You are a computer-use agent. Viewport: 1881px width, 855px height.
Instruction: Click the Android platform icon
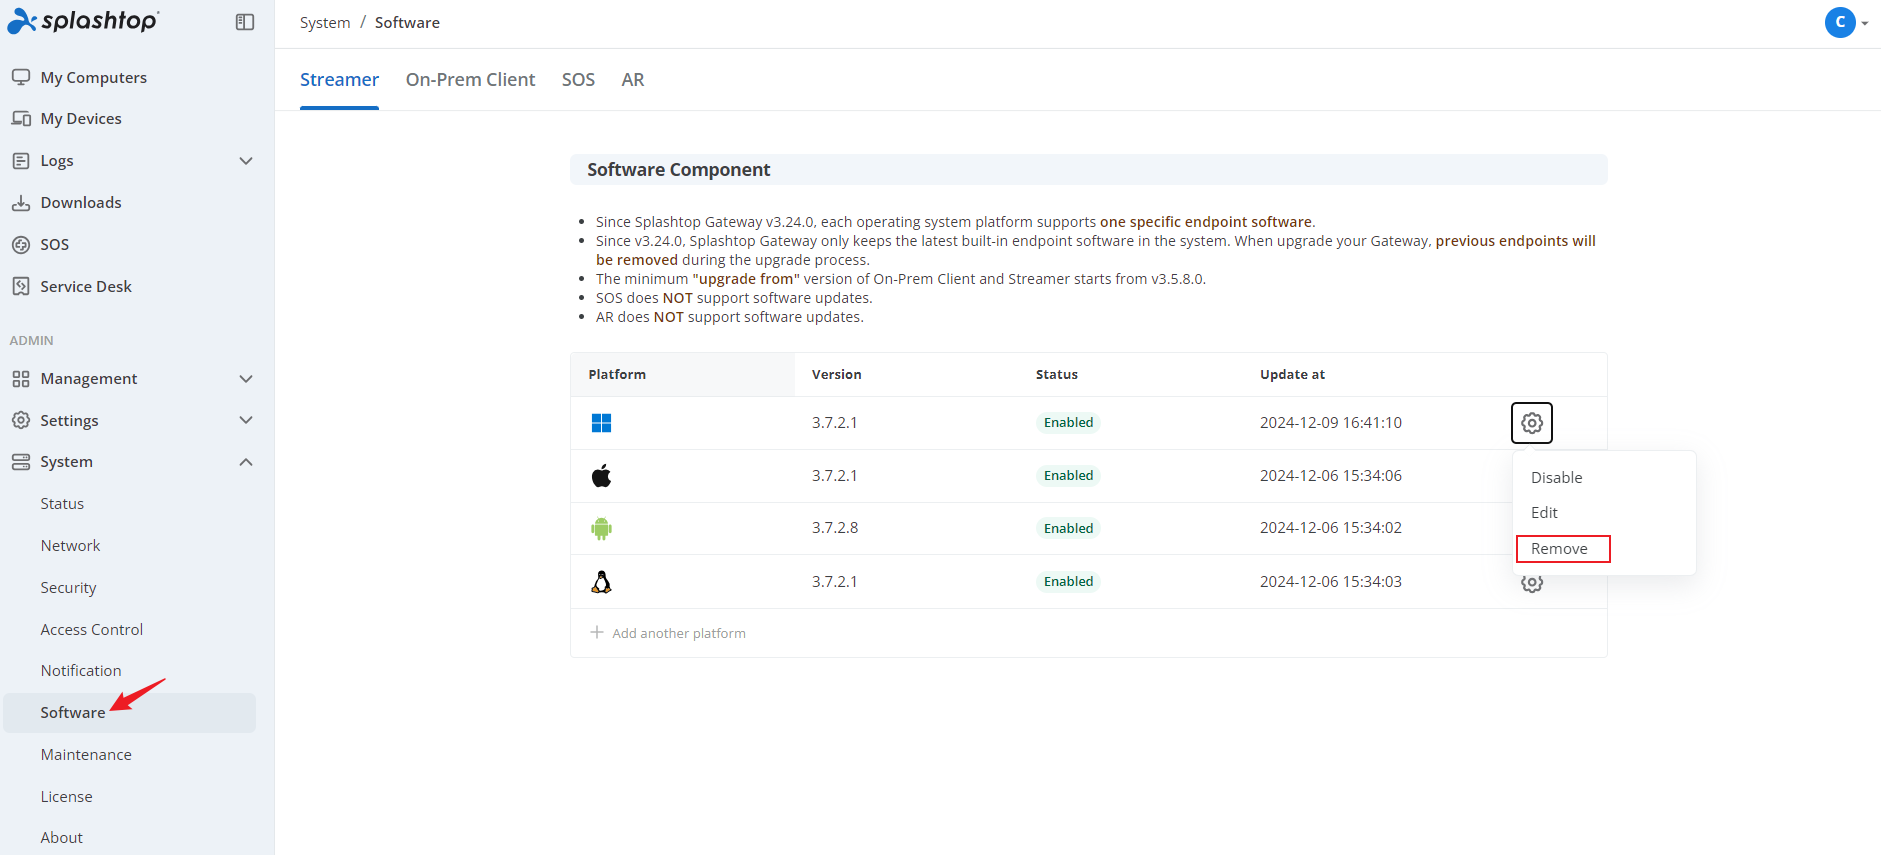click(601, 528)
